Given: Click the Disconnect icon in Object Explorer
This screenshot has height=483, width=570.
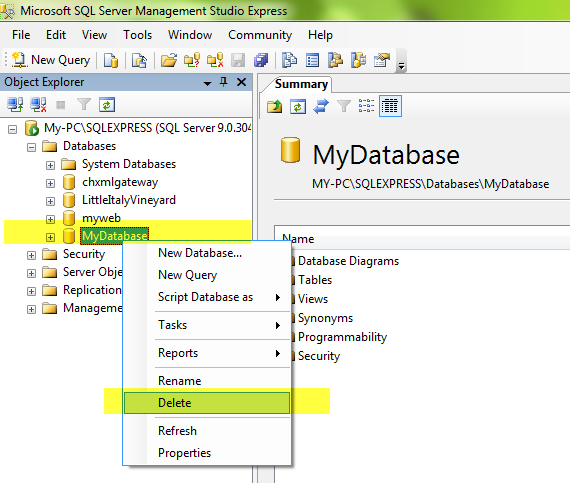Looking at the screenshot, I should (x=38, y=105).
